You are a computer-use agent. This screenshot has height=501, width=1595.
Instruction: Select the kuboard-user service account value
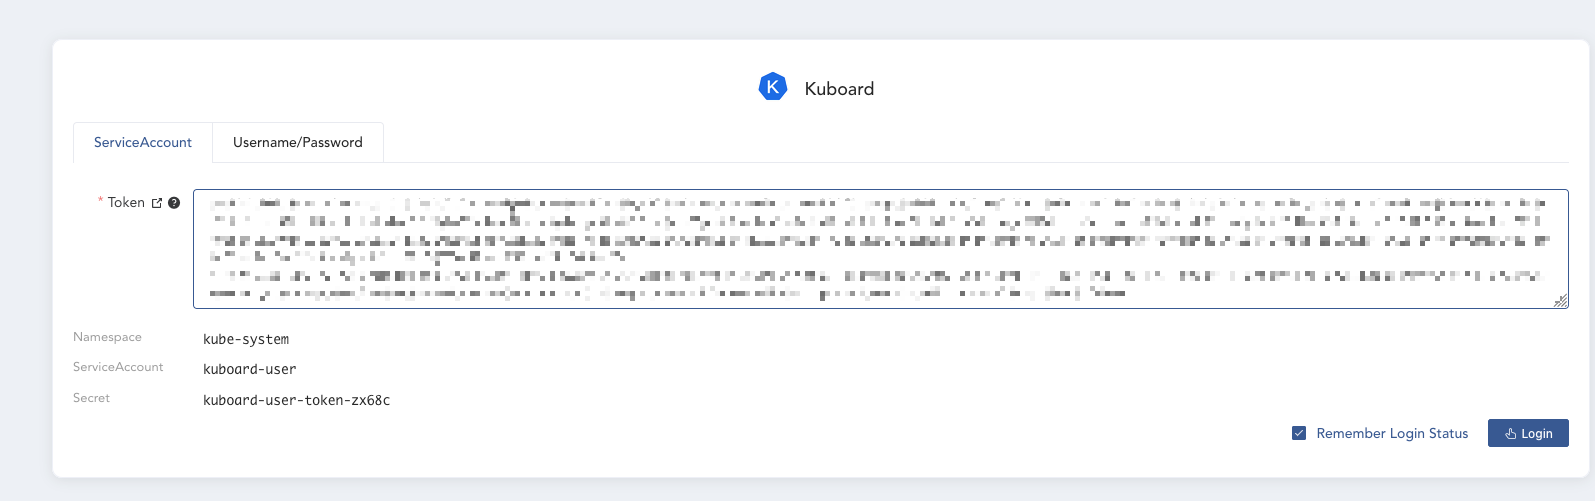(x=250, y=369)
